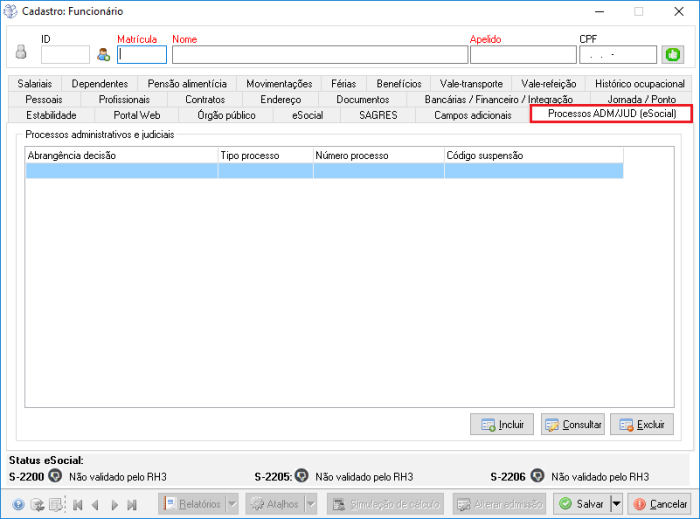The image size is (700, 519).
Task: Open the Atalhos dropdown arrow
Action: coord(313,504)
